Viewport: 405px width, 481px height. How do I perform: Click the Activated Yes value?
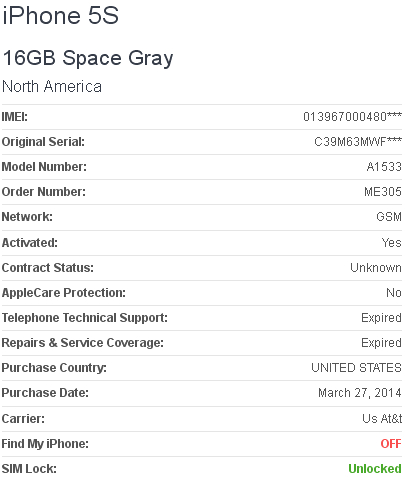coord(391,243)
